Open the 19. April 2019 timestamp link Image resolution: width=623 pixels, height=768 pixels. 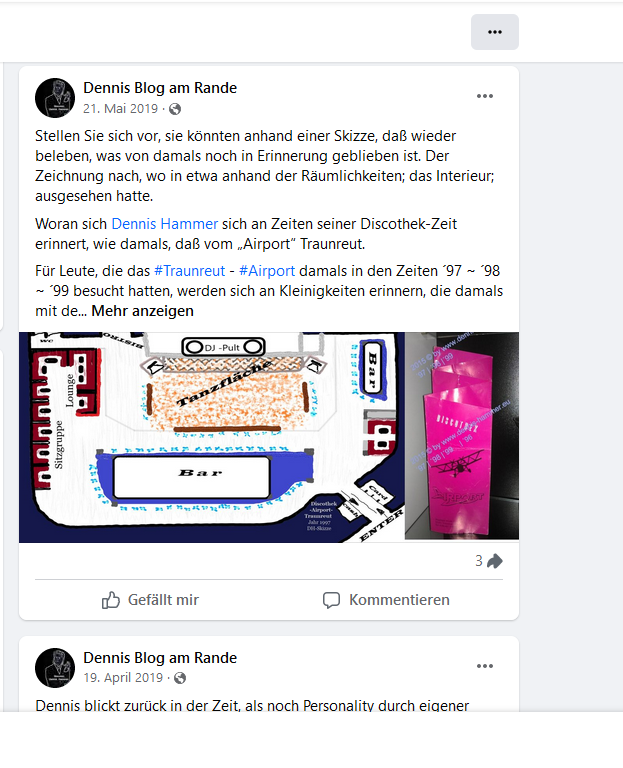tap(123, 677)
